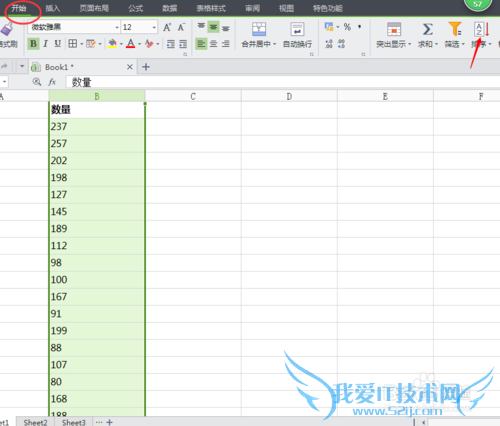Click the decrease indent icon
Screen dimensions: 500x426
(171, 44)
